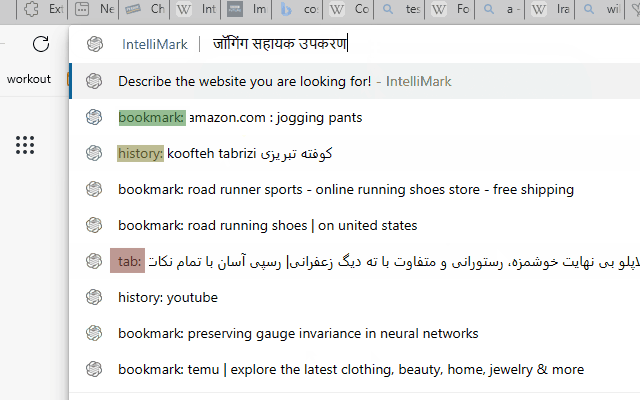Viewport: 640px width, 400px height.
Task: Switch to the Ne tab
Action: [93, 9]
